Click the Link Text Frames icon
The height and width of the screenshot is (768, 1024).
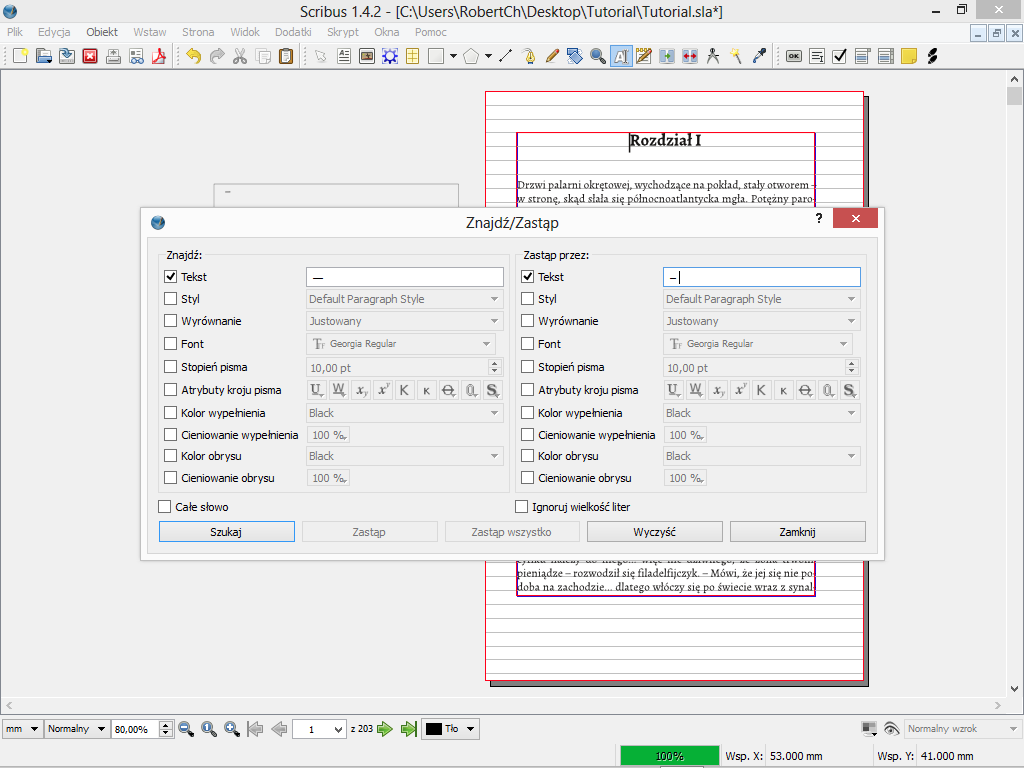point(666,56)
